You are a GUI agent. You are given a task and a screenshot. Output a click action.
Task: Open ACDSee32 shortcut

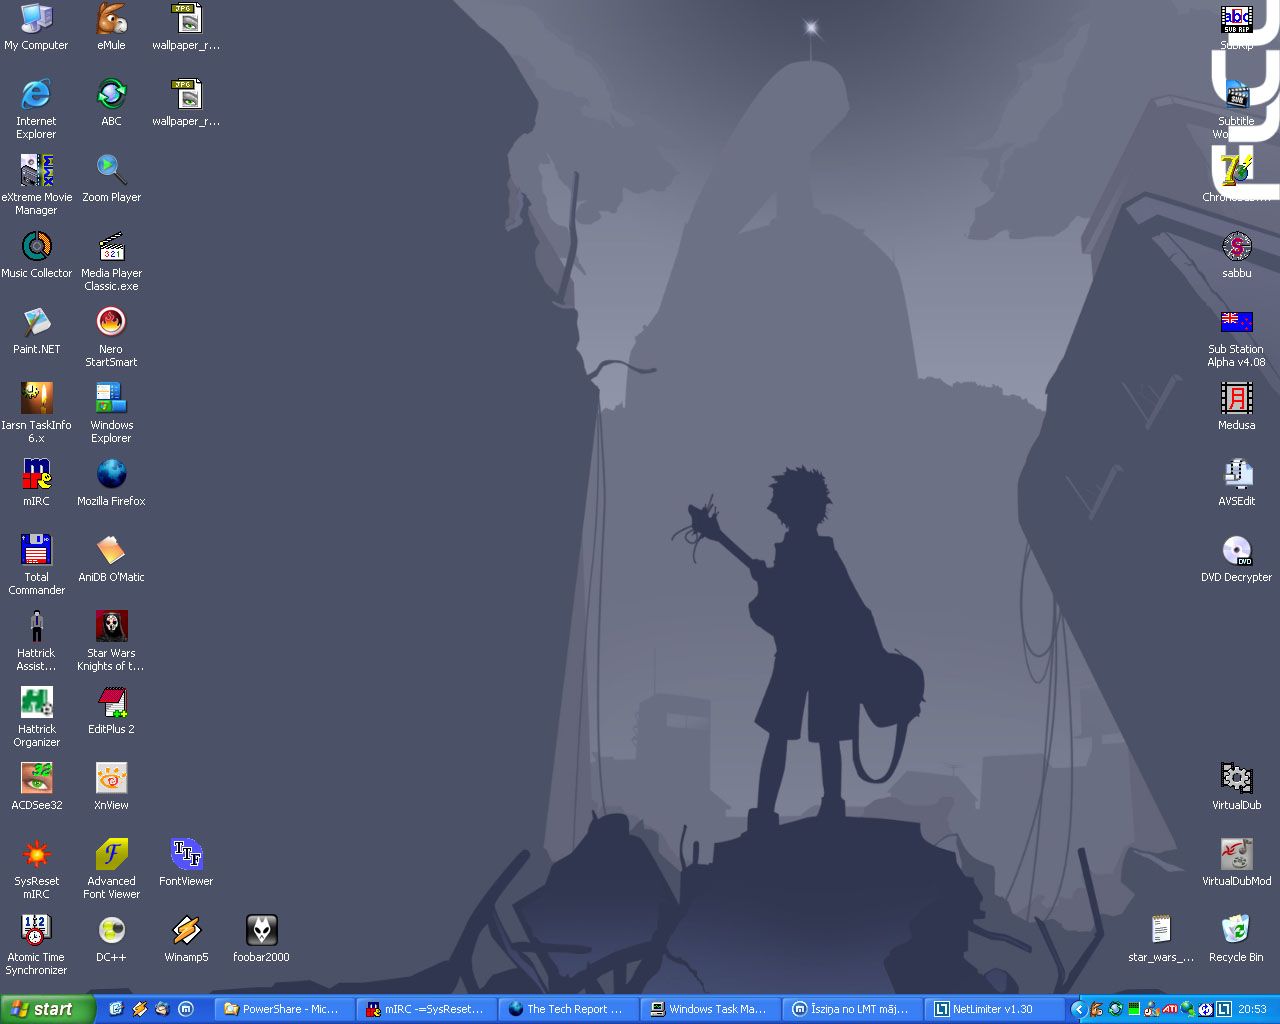pos(36,787)
